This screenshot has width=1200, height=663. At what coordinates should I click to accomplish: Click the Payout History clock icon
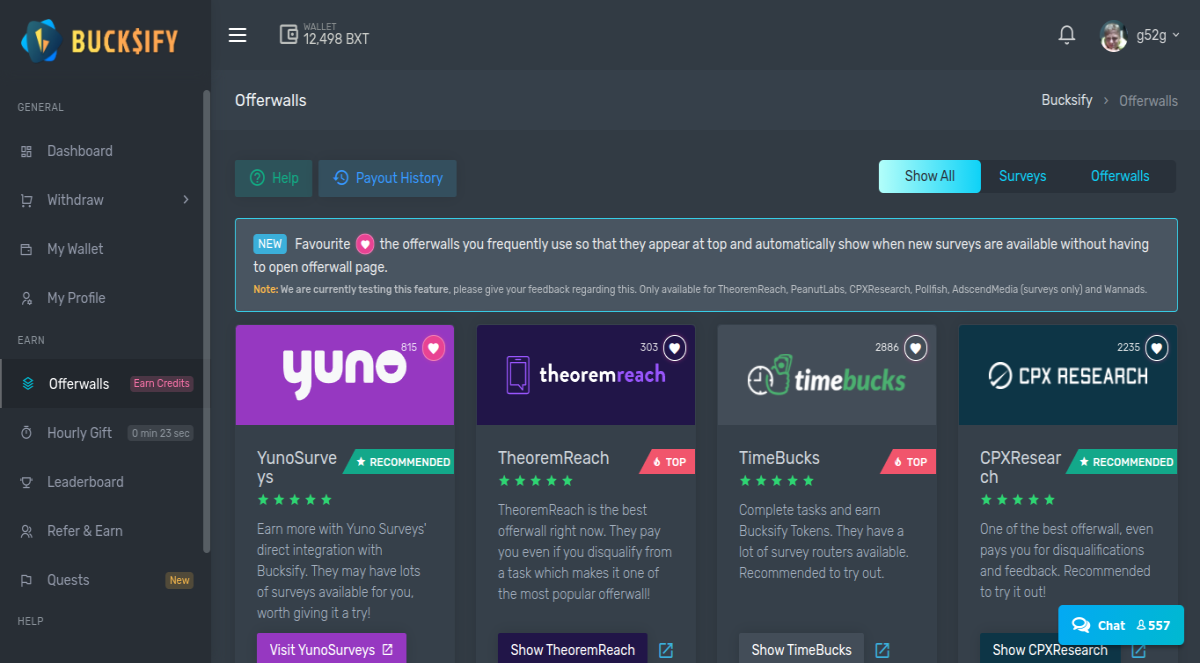tap(341, 178)
